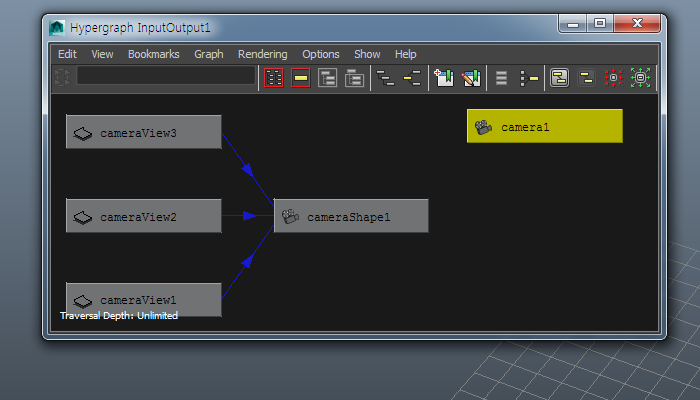Click the Frame Branch toolbar icon
This screenshot has height=400, width=700.
pos(354,78)
